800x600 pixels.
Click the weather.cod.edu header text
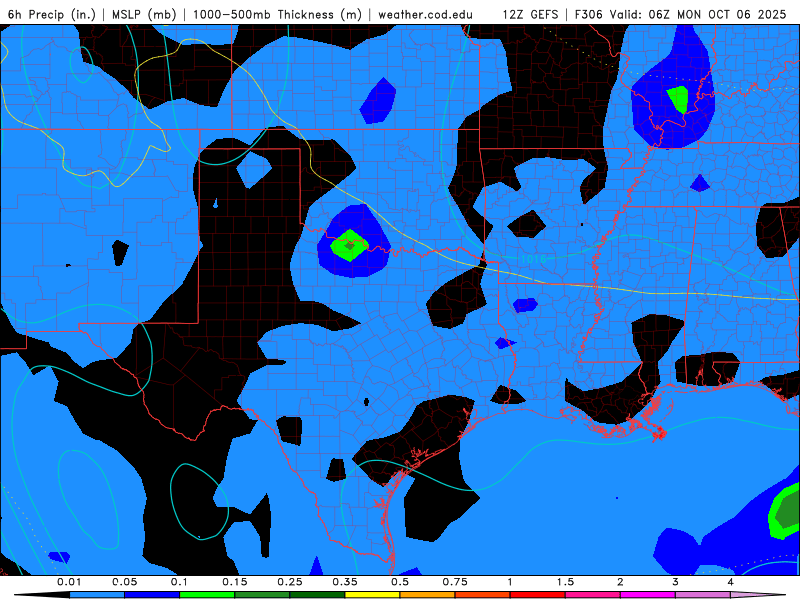425,14
